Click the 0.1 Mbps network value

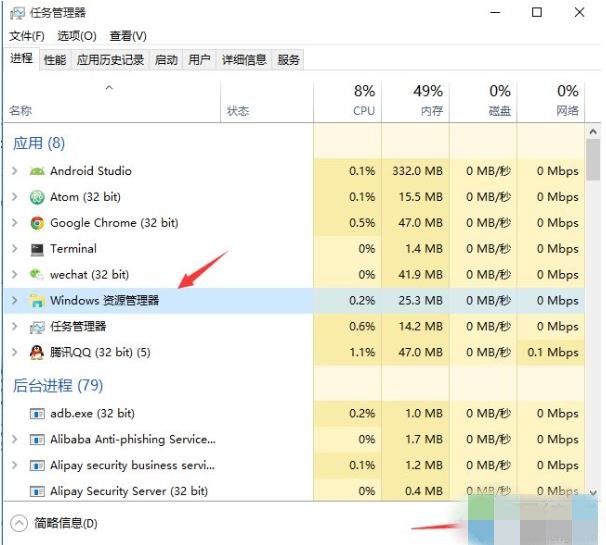553,353
